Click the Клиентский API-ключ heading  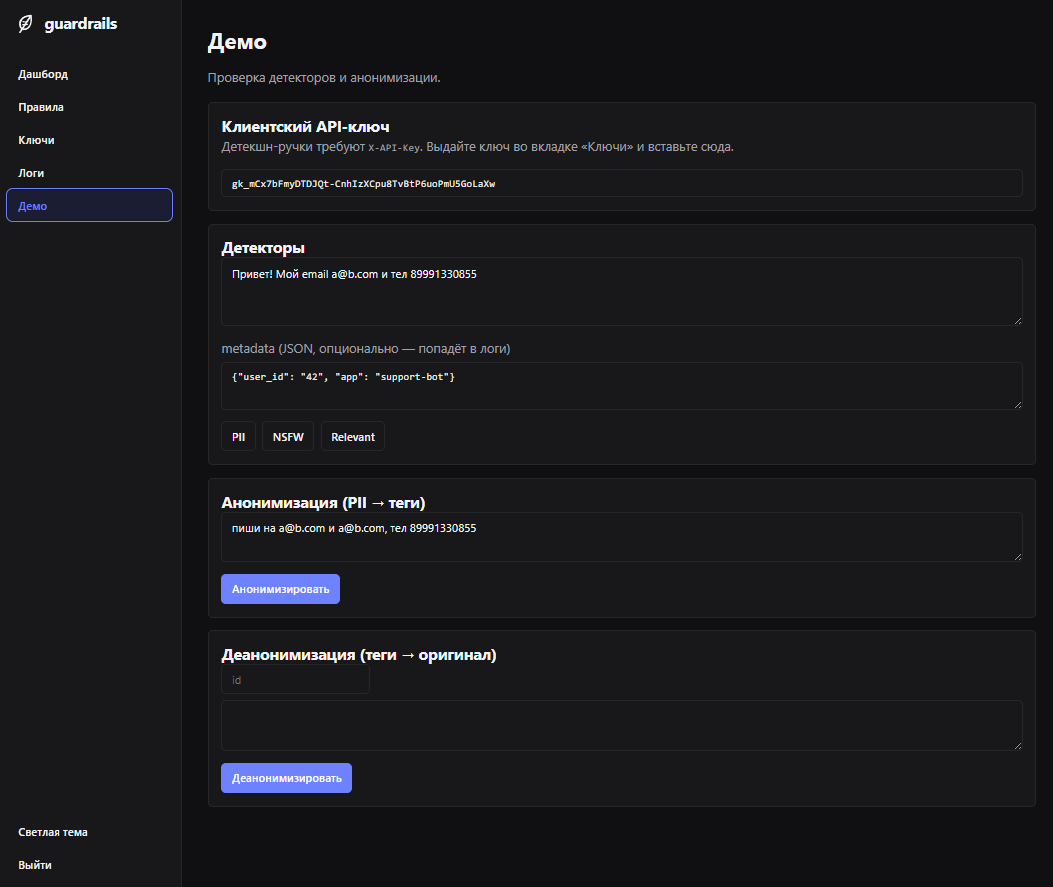point(306,126)
